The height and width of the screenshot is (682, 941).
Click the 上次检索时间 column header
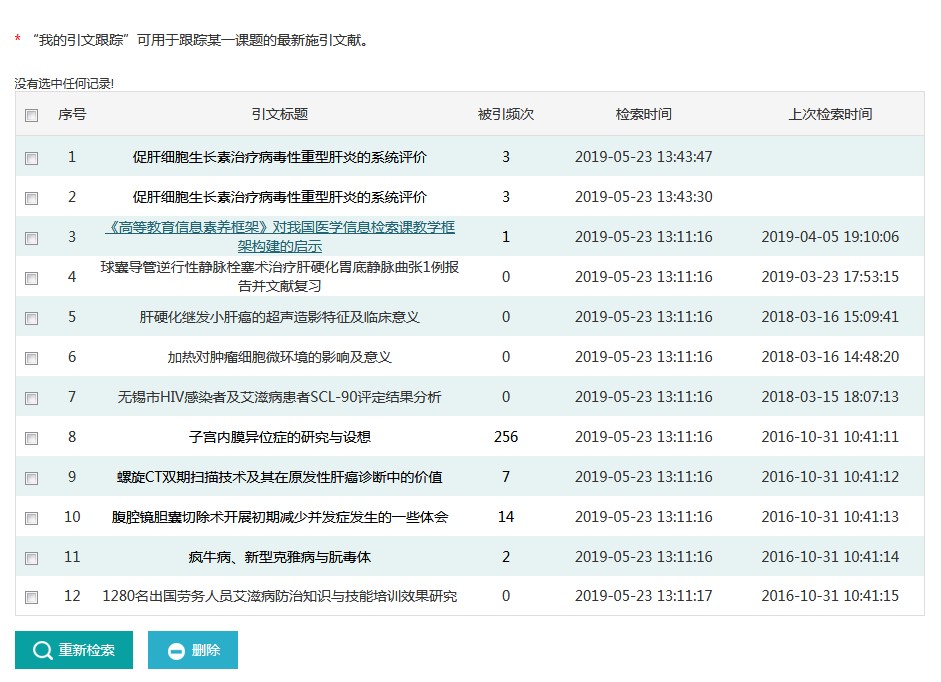tap(830, 114)
